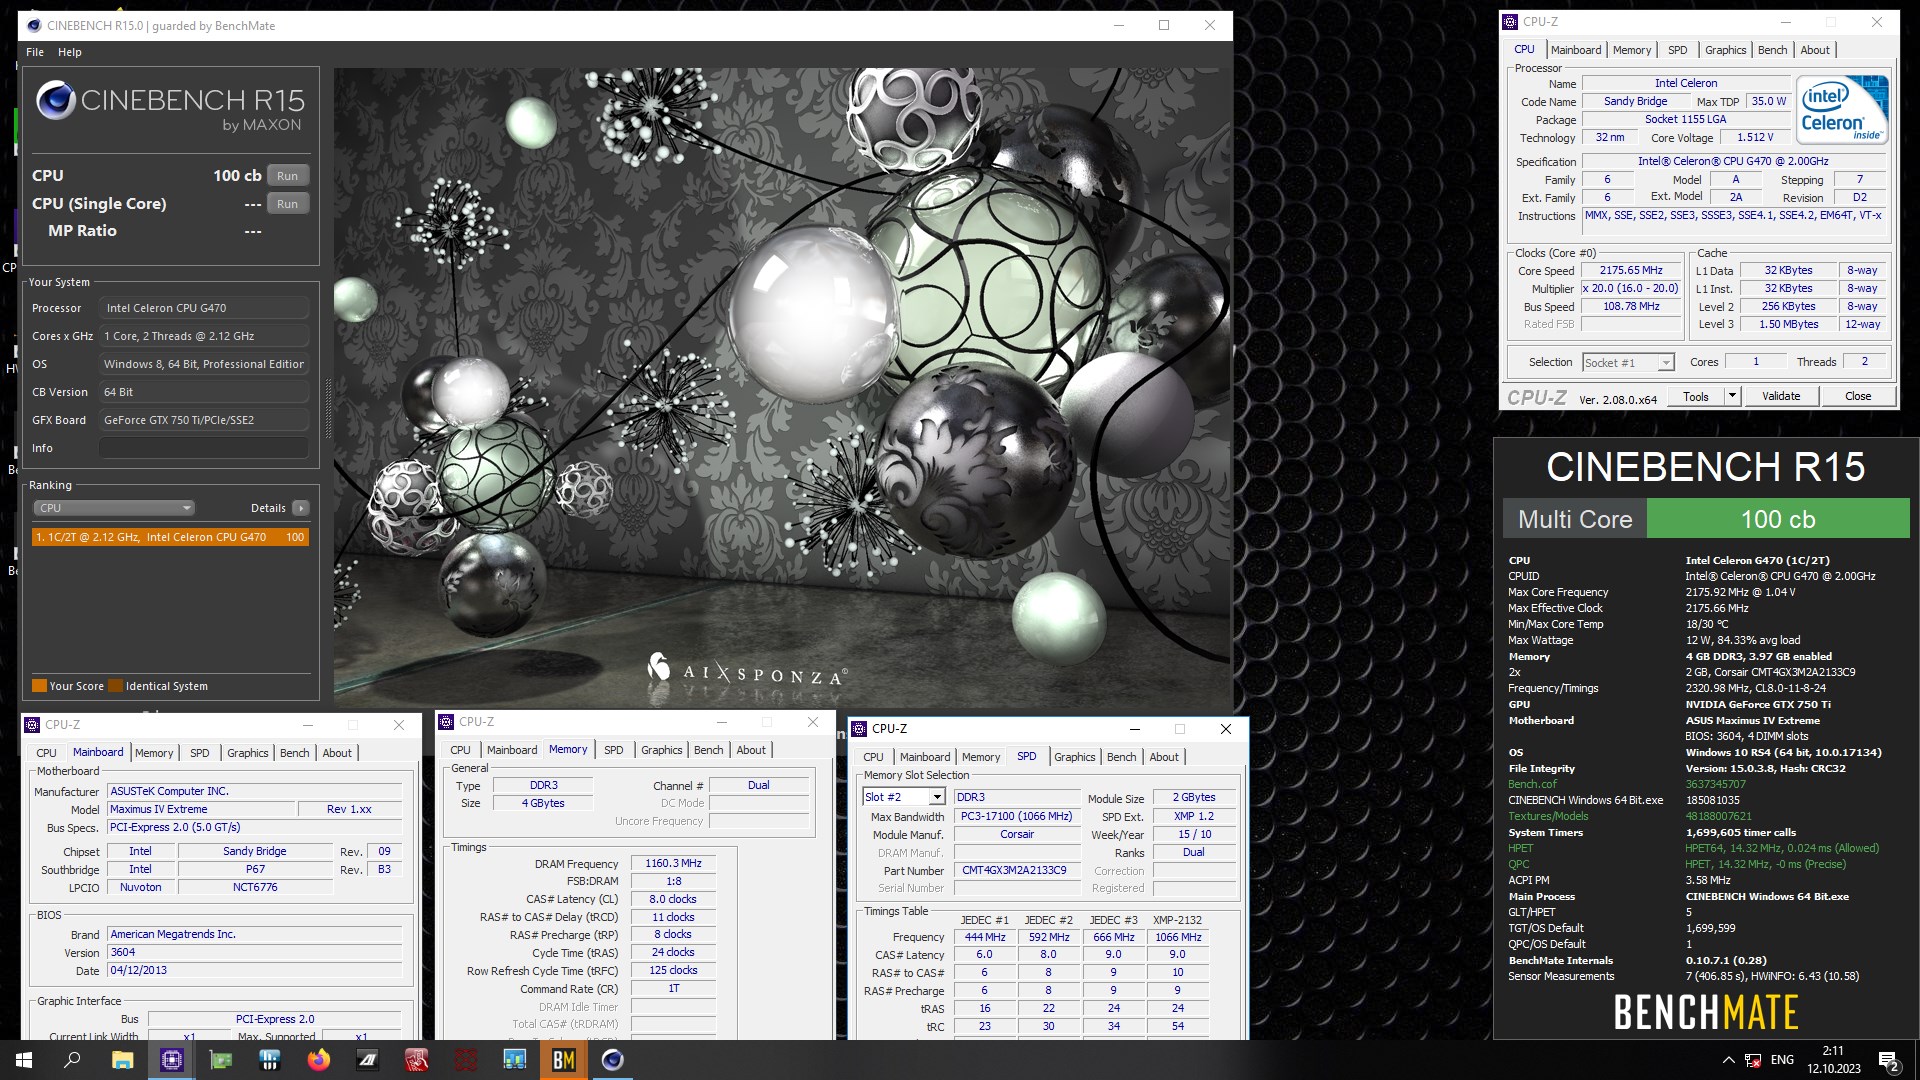Click the Maximus IV Extreme model field
Screen dimensions: 1920x1080
202,810
